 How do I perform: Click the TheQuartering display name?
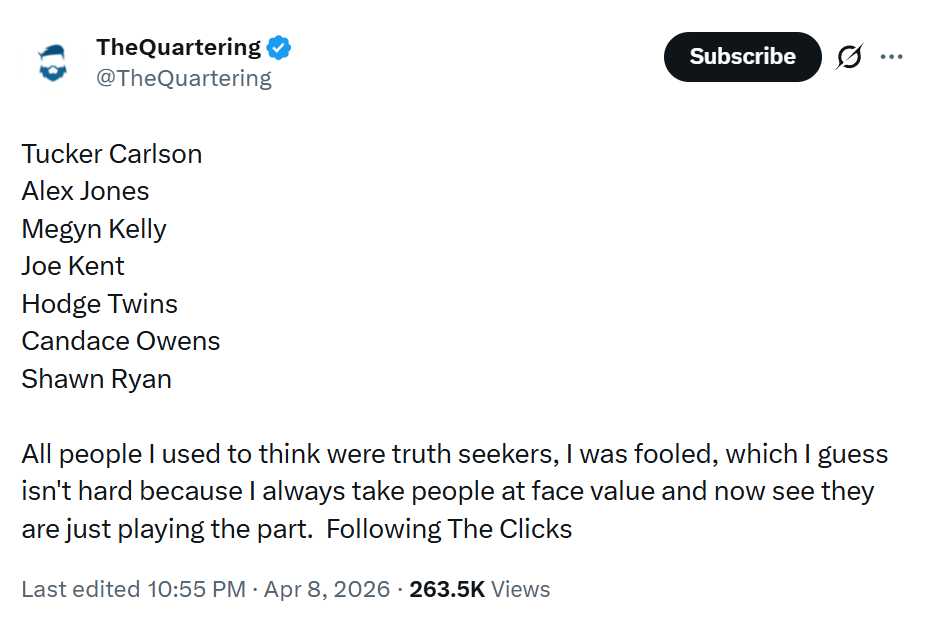coord(178,47)
